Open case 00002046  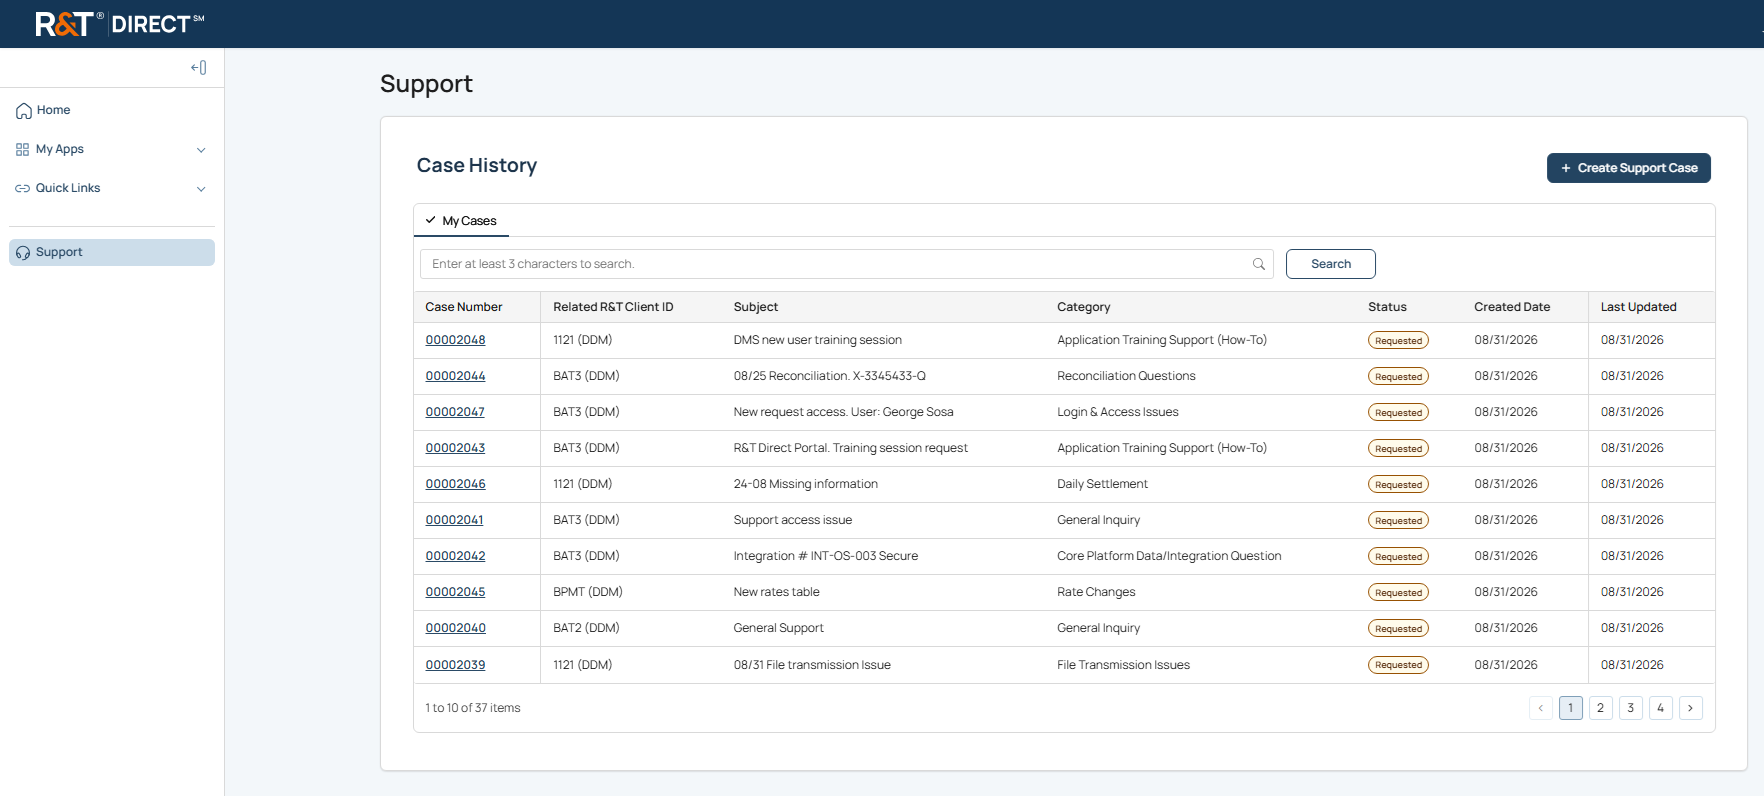455,484
